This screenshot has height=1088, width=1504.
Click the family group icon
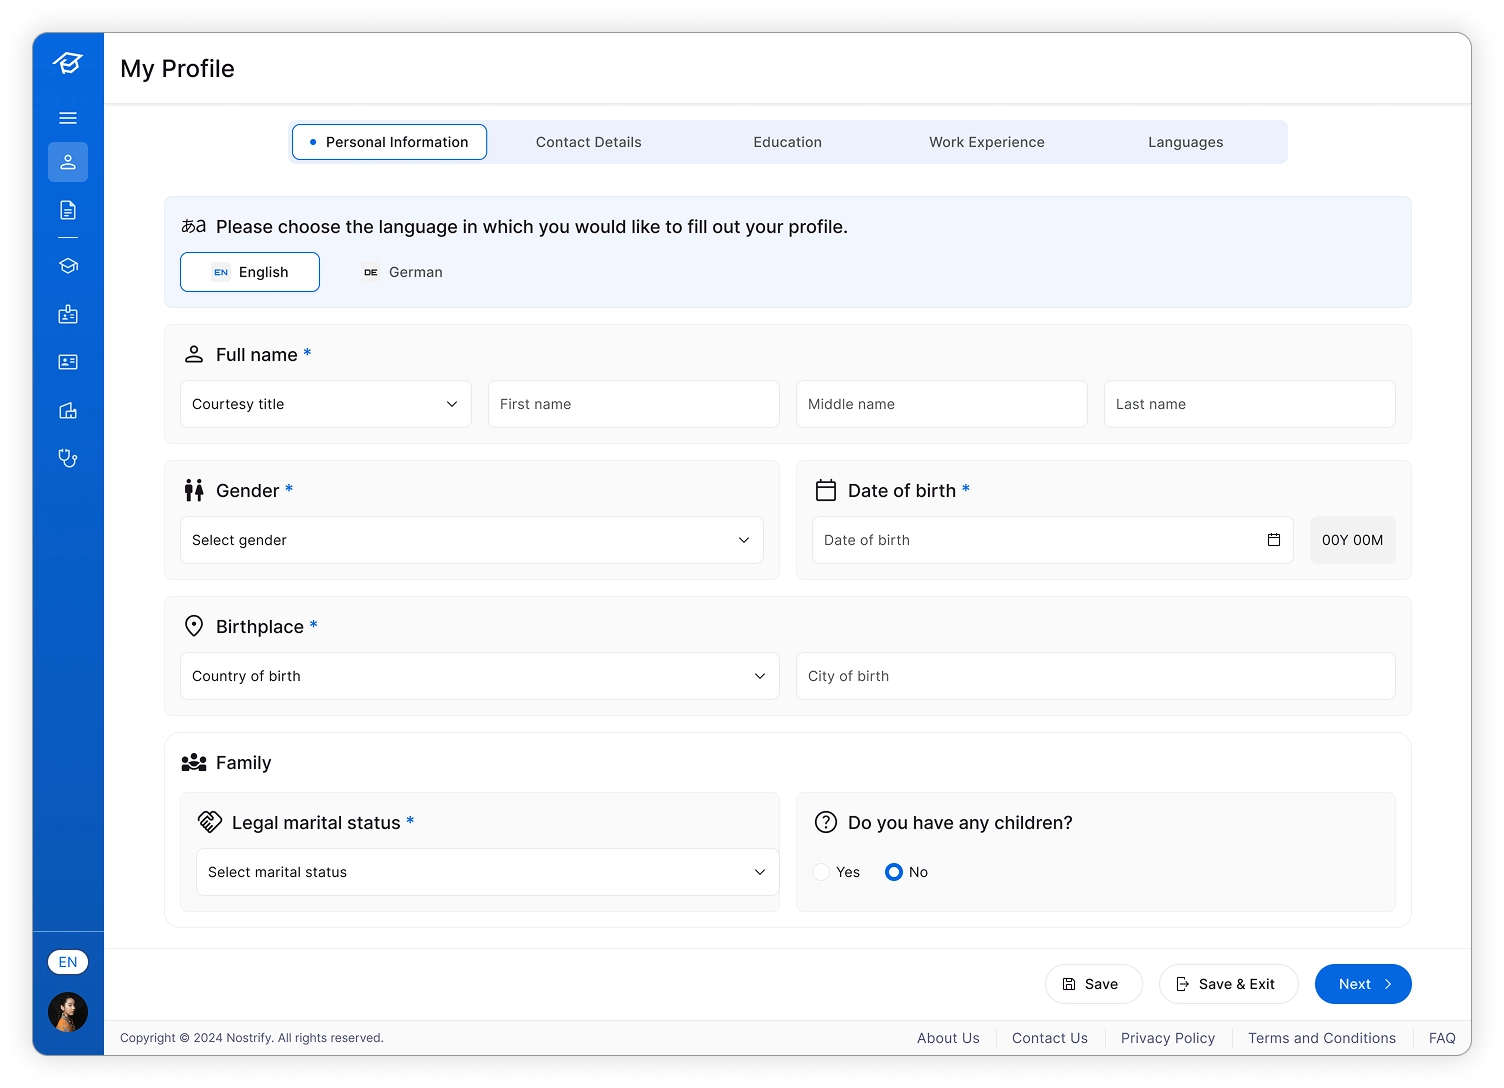194,762
